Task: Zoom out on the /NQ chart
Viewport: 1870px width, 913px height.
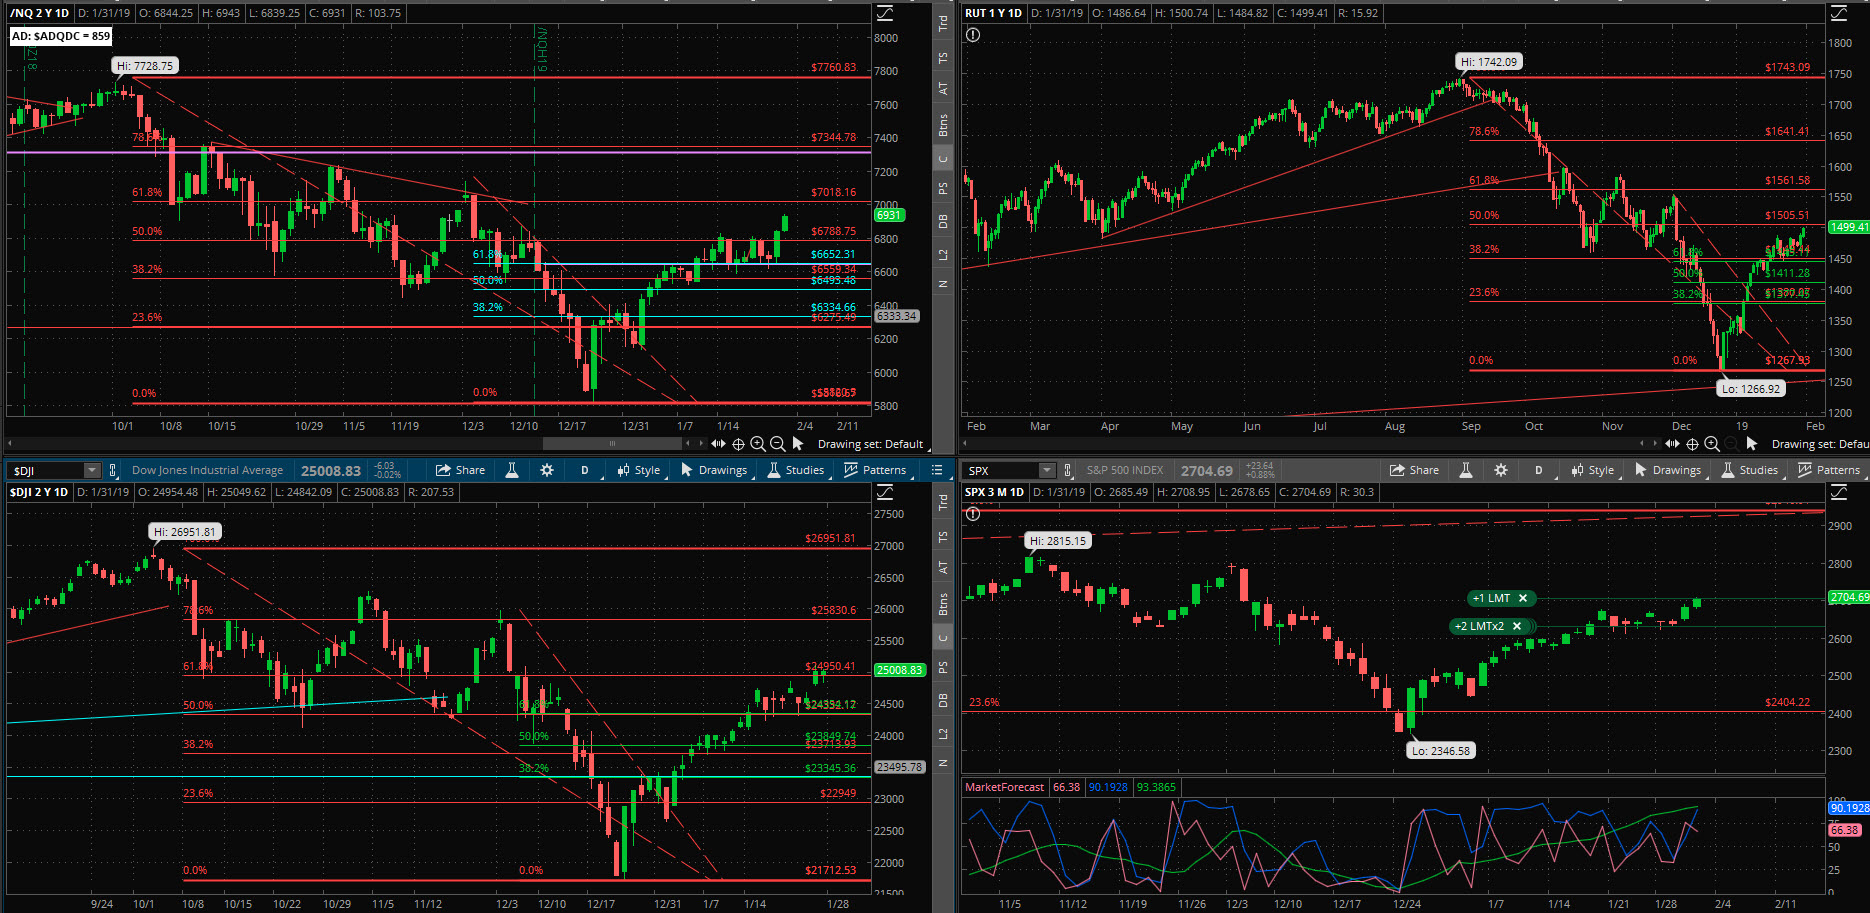Action: click(x=777, y=444)
